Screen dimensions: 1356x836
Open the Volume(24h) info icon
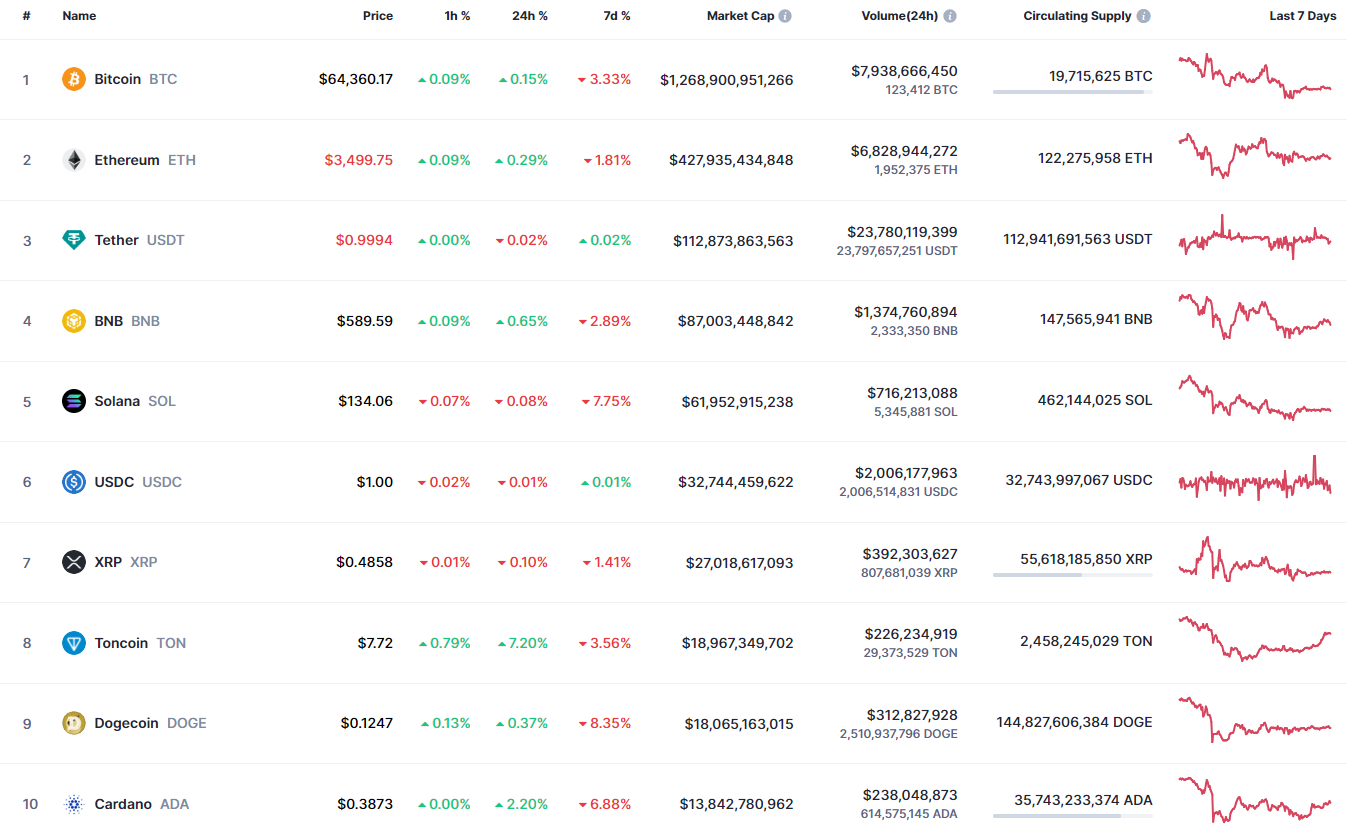point(949,16)
